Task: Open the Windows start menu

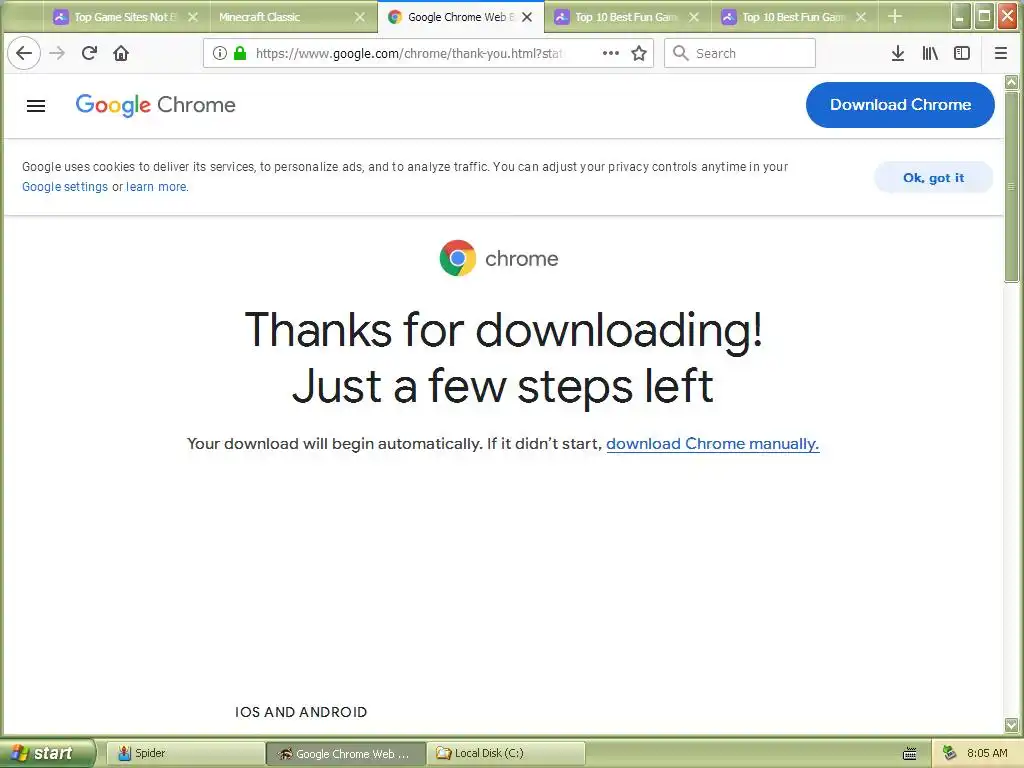Action: (46, 753)
